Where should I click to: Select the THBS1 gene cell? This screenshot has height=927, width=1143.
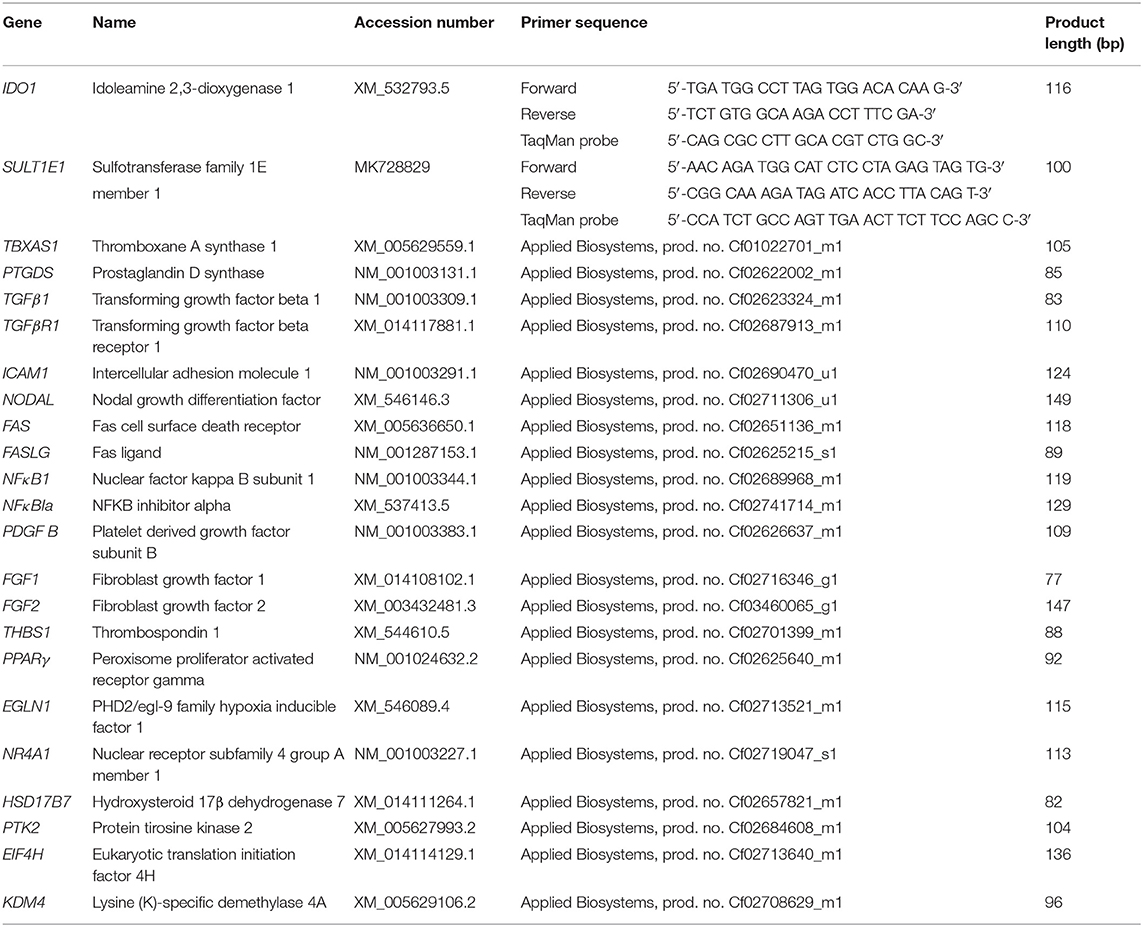(x=26, y=632)
